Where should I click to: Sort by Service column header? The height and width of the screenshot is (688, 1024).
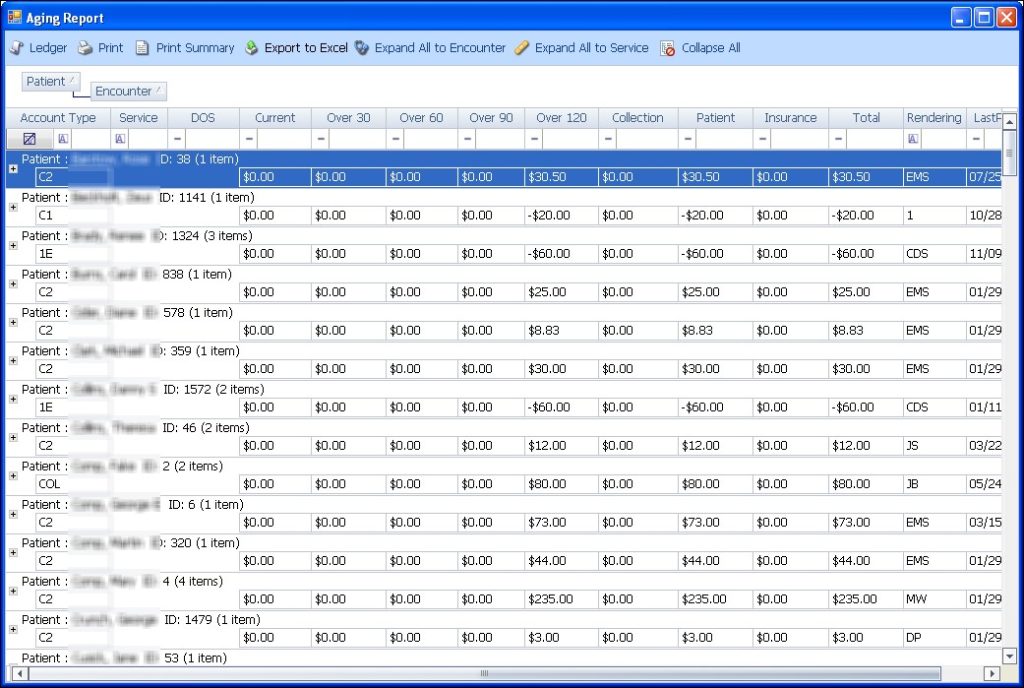point(138,117)
